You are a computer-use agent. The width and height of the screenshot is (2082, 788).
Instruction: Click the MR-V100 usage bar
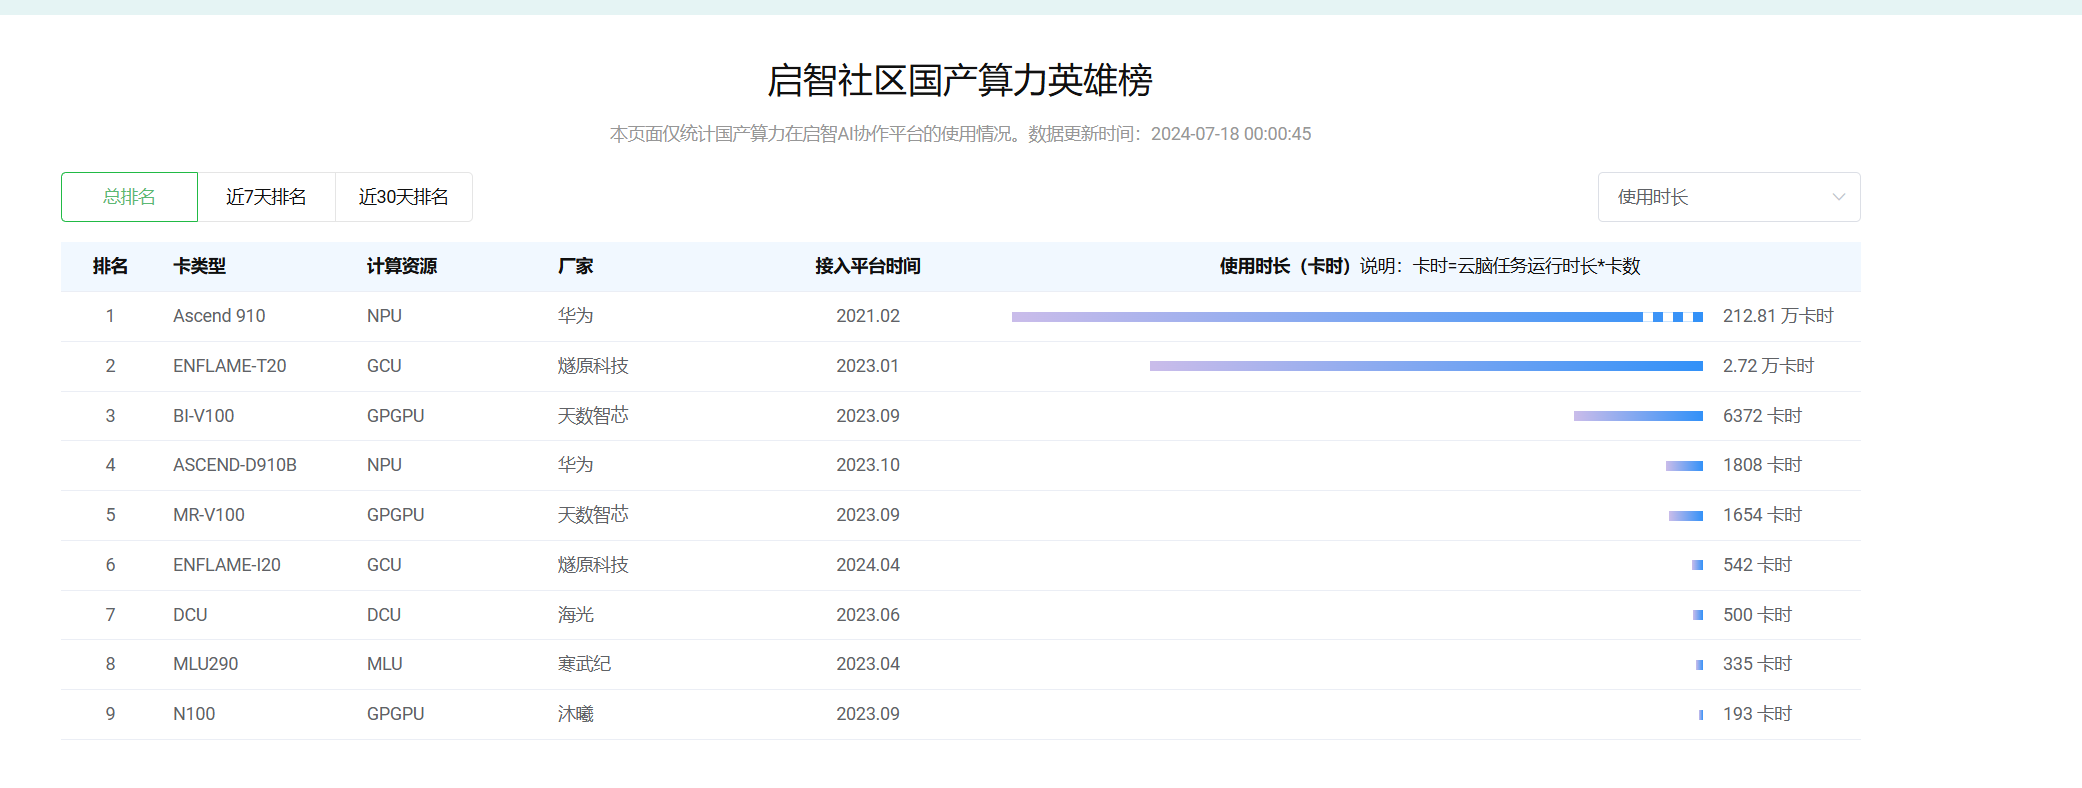point(1686,516)
